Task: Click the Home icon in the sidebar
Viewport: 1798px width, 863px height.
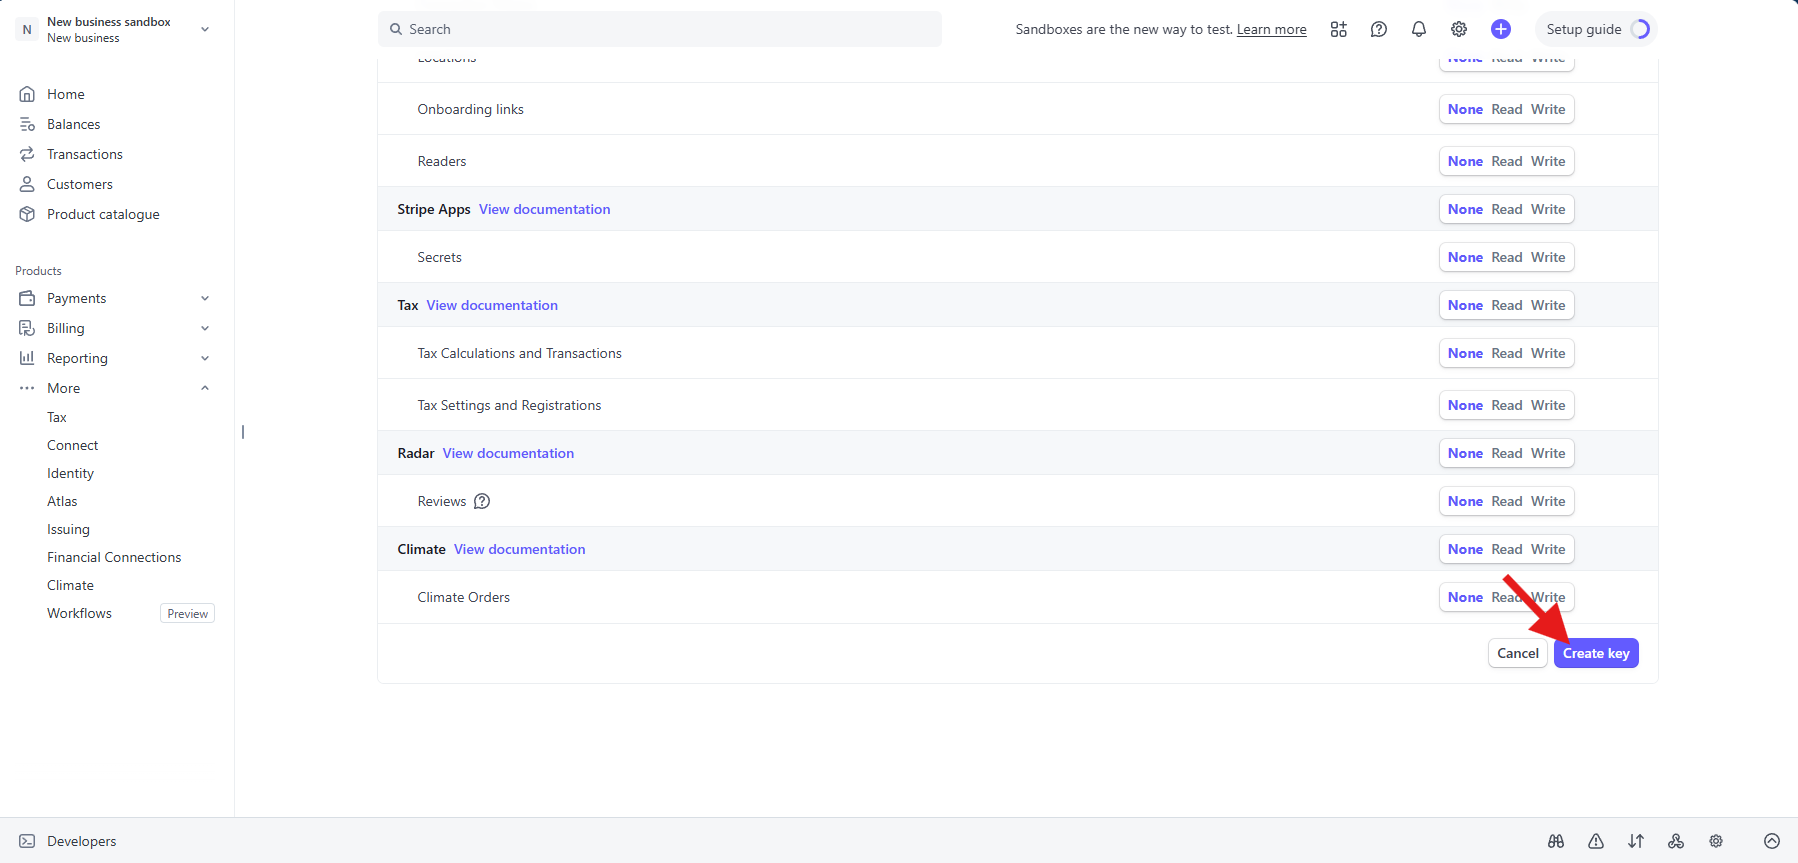Action: point(27,94)
